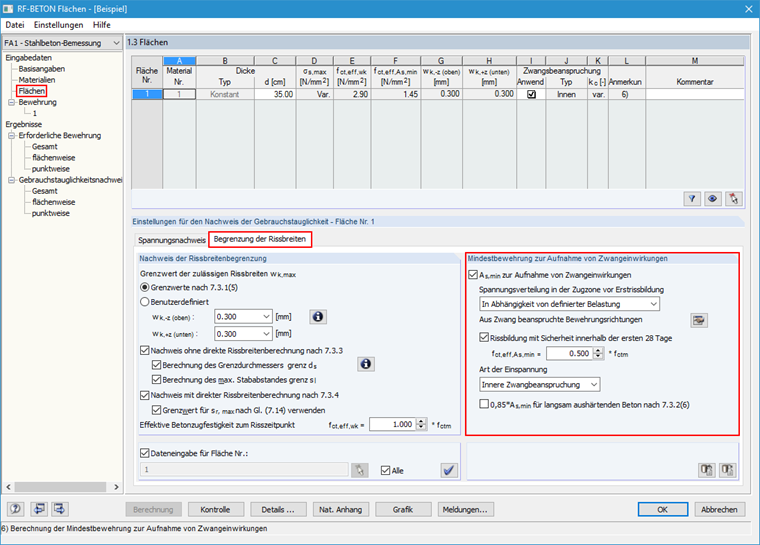The image size is (760, 545).
Task: Adjust fct,eff,wk factor stepper arrows
Action: 422,424
